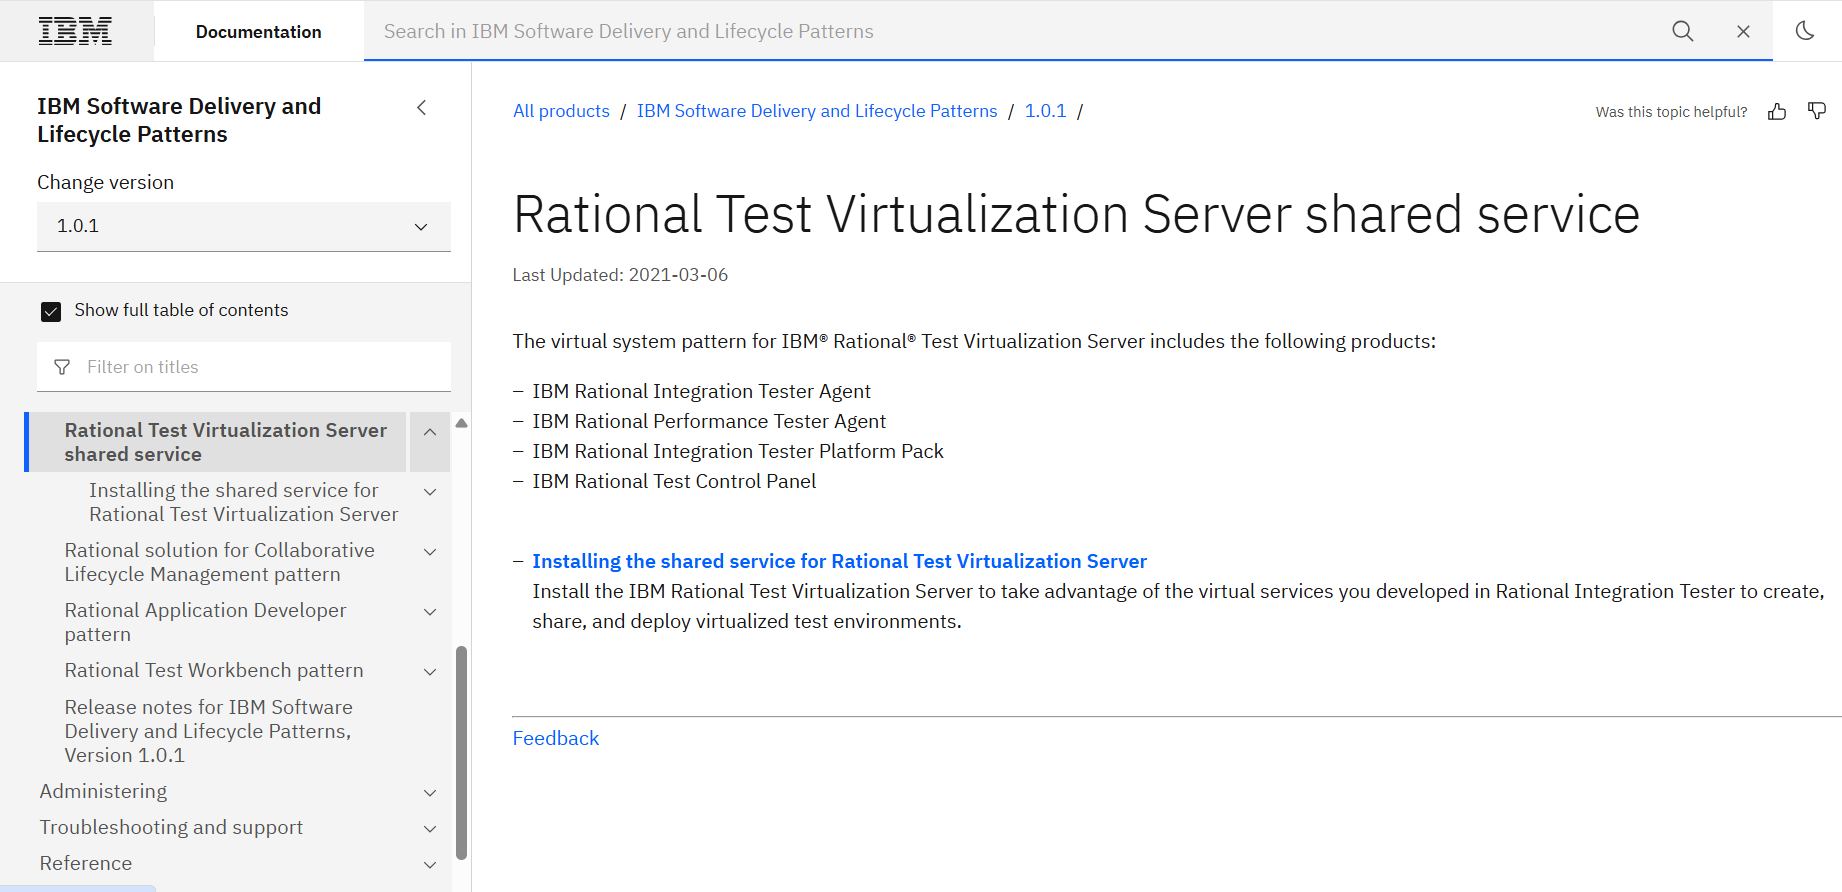Expand the Administering section chevron
This screenshot has width=1842, height=892.
coord(430,793)
